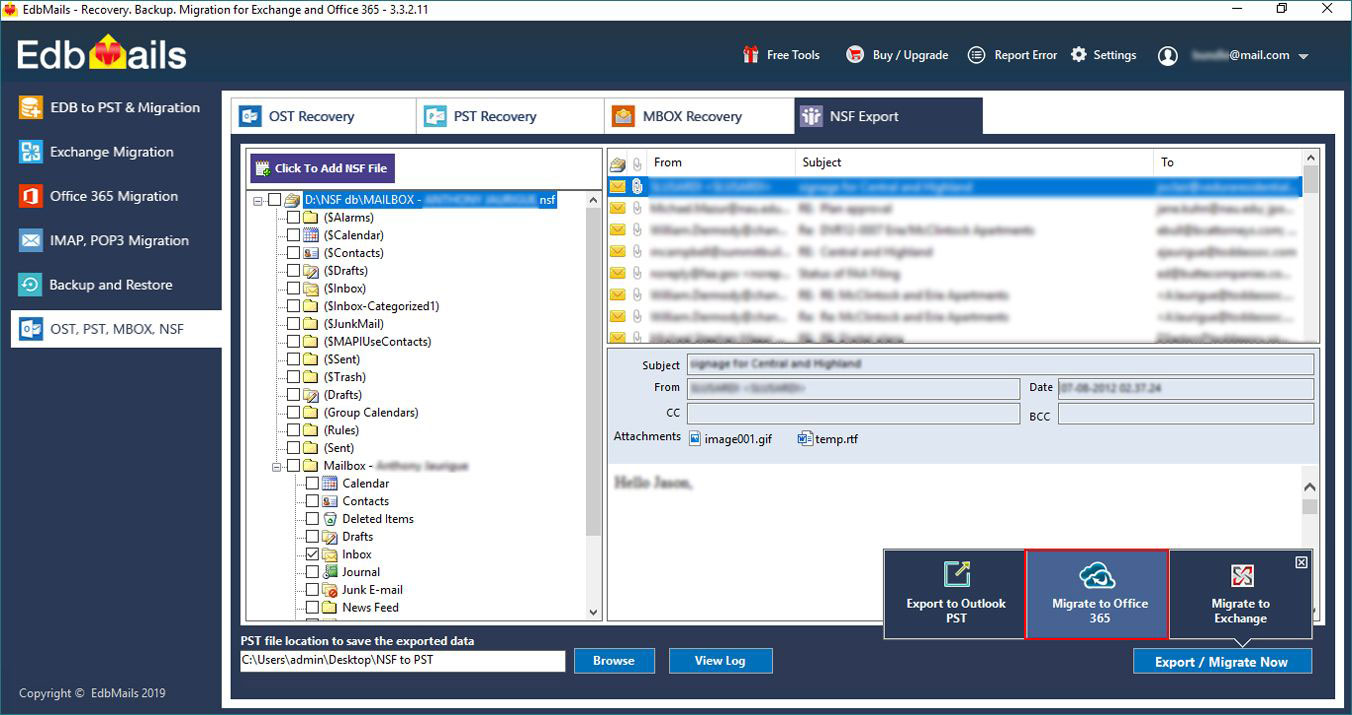Open the Free Tools gift icon
This screenshot has height=715, width=1352.
[751, 55]
